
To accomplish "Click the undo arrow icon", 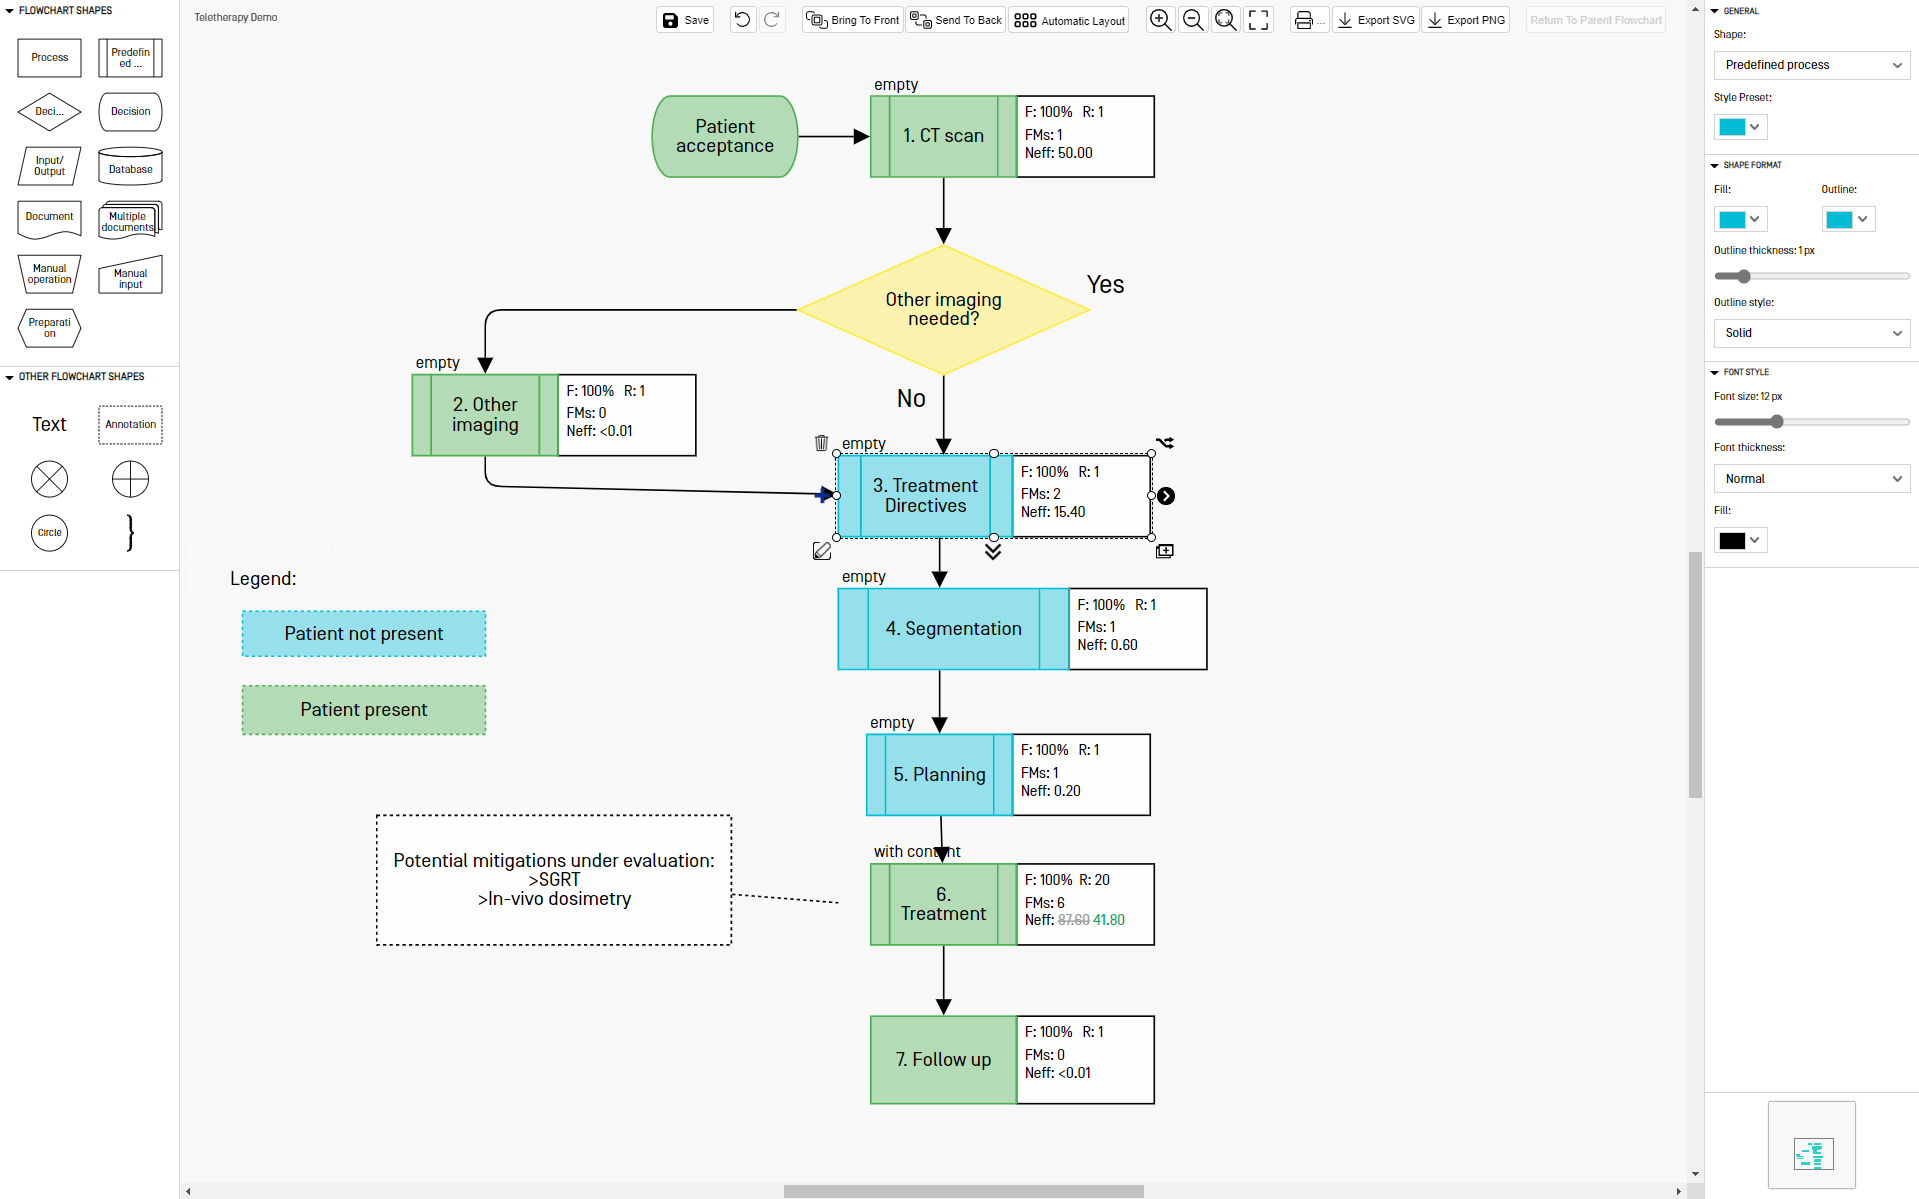I will point(742,20).
